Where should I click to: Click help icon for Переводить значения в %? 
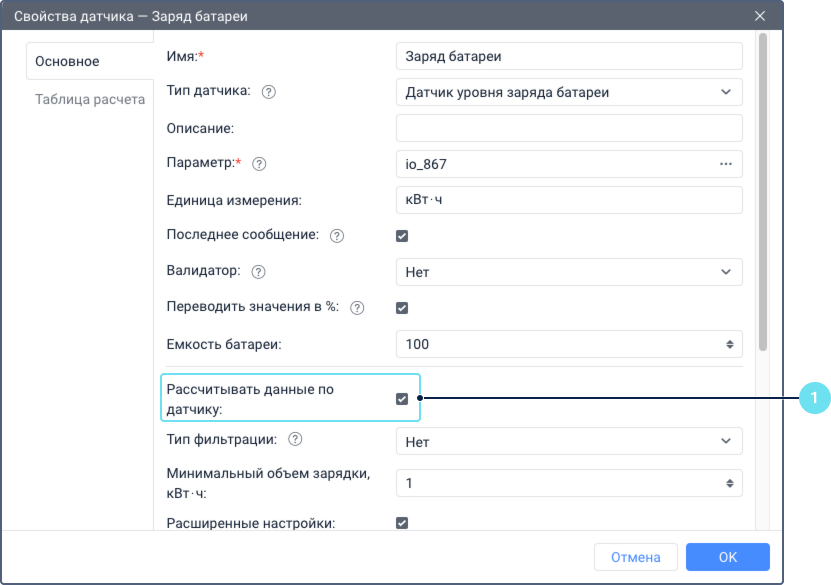(x=357, y=308)
